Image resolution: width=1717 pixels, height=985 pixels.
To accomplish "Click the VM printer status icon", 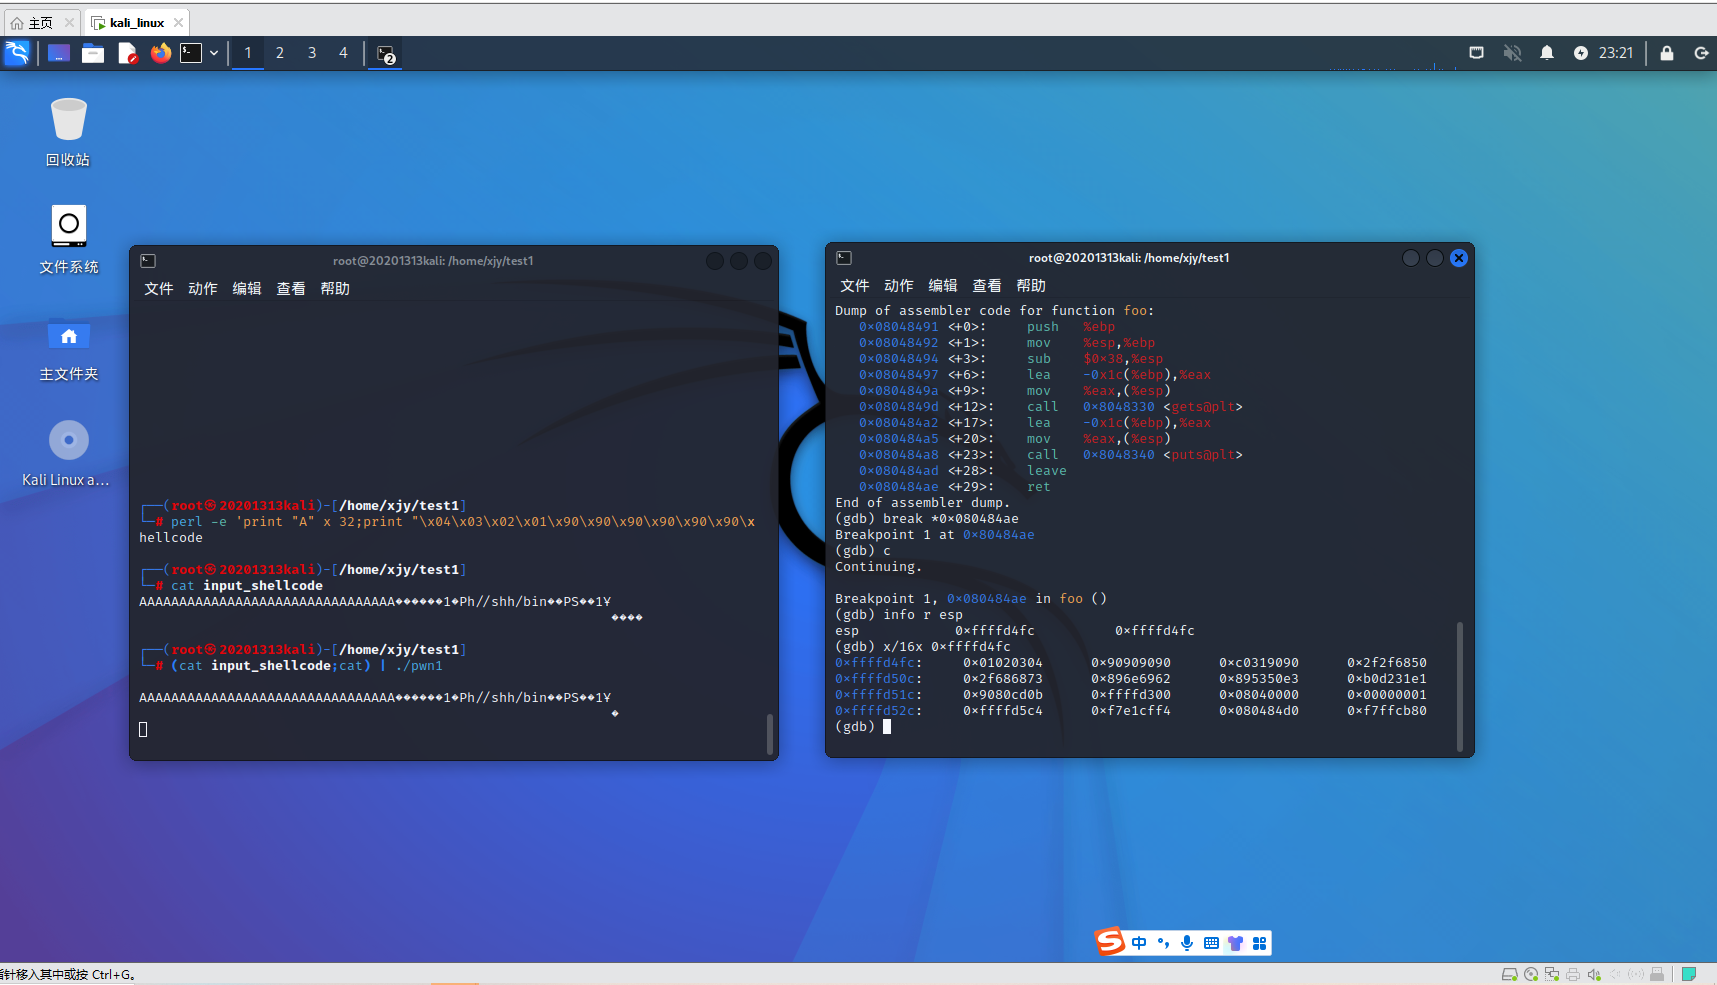I will point(1573,975).
